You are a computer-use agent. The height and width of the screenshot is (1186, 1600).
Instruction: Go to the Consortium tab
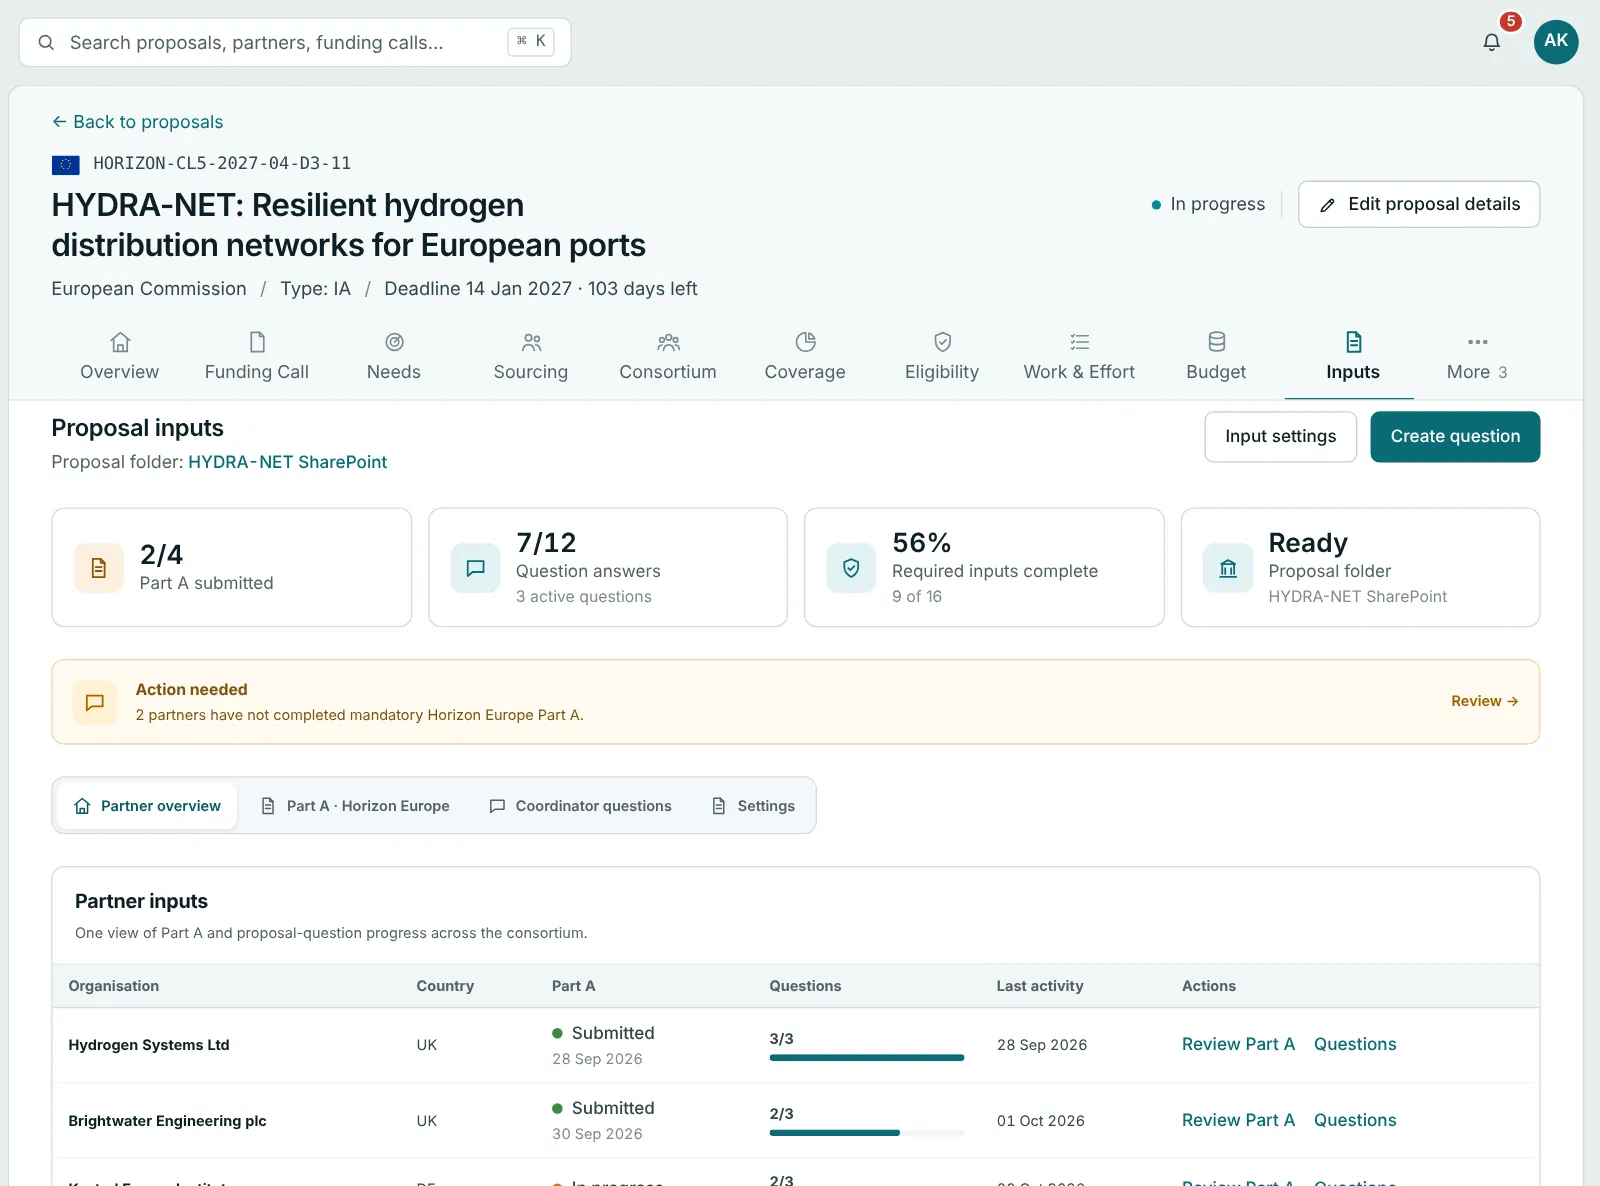point(668,357)
